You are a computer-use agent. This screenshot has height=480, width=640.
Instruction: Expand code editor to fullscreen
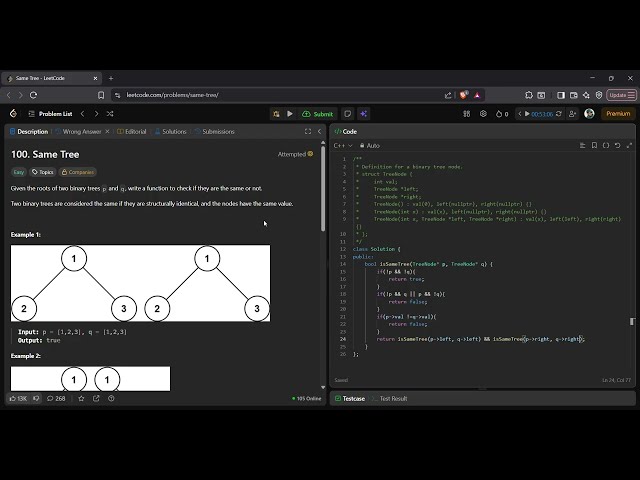tap(629, 145)
